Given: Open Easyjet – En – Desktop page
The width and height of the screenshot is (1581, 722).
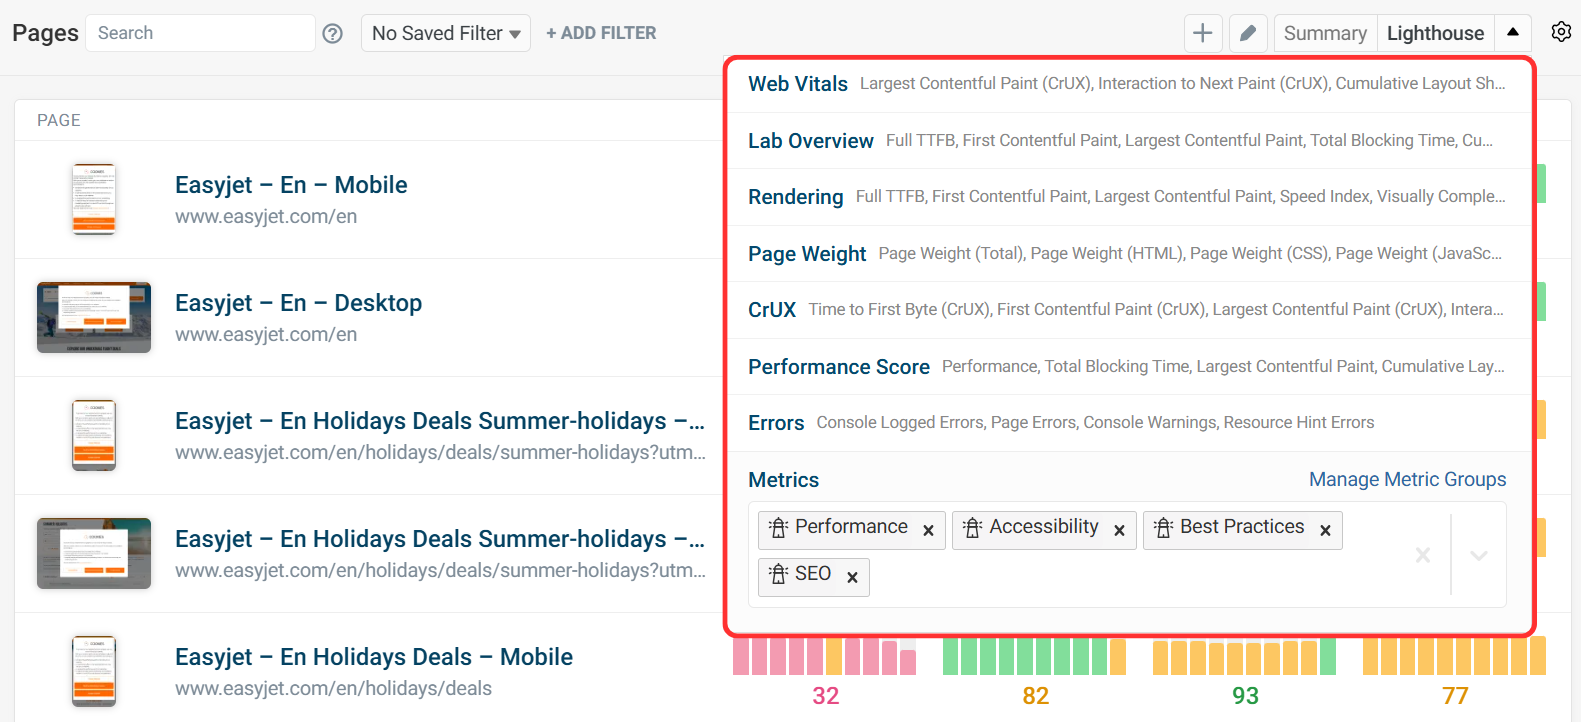Looking at the screenshot, I should click(298, 303).
